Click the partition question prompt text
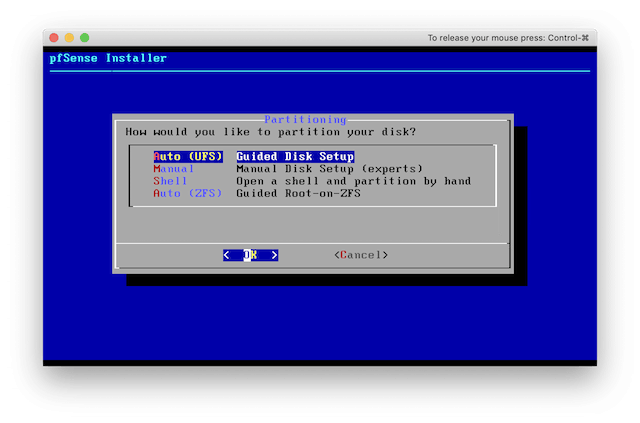Image resolution: width=640 pixels, height=423 pixels. point(271,132)
